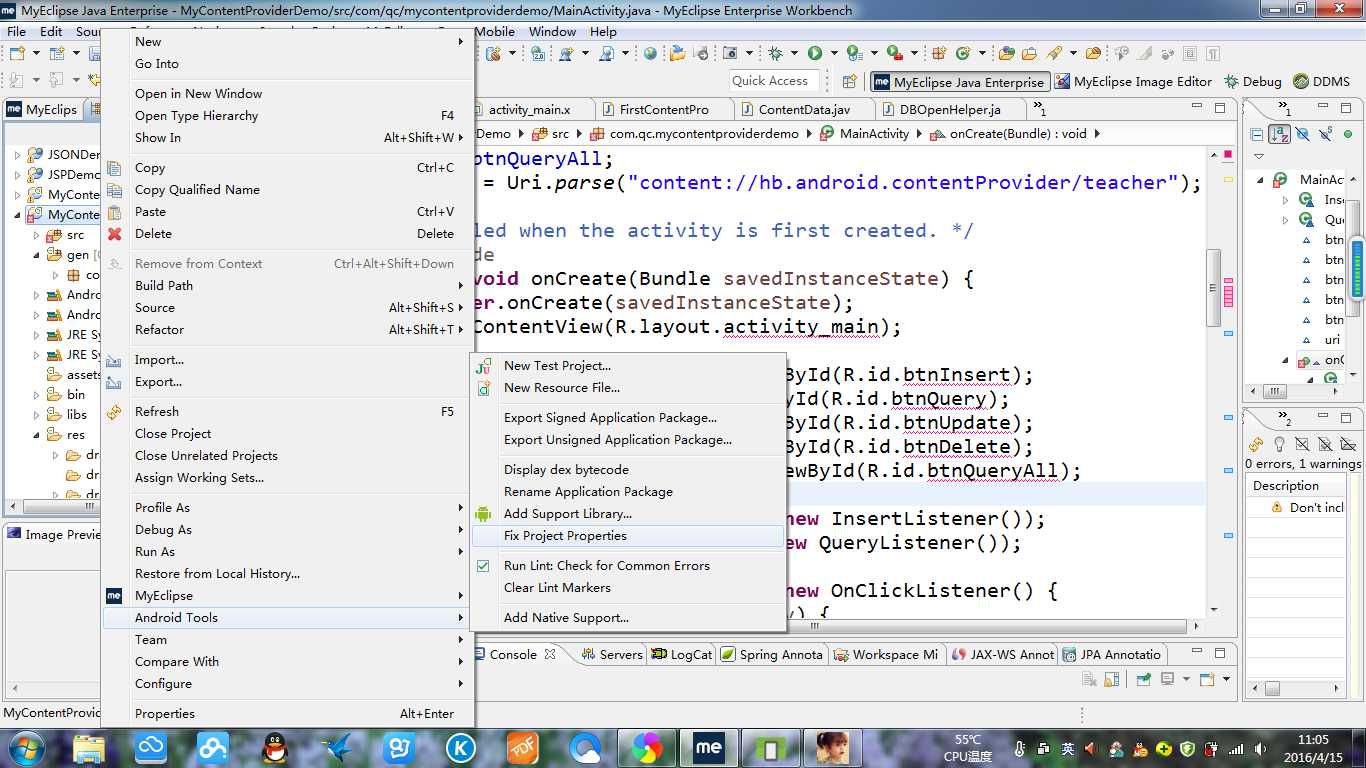Choose Fix Project Properties
1366x768 pixels.
(628, 536)
